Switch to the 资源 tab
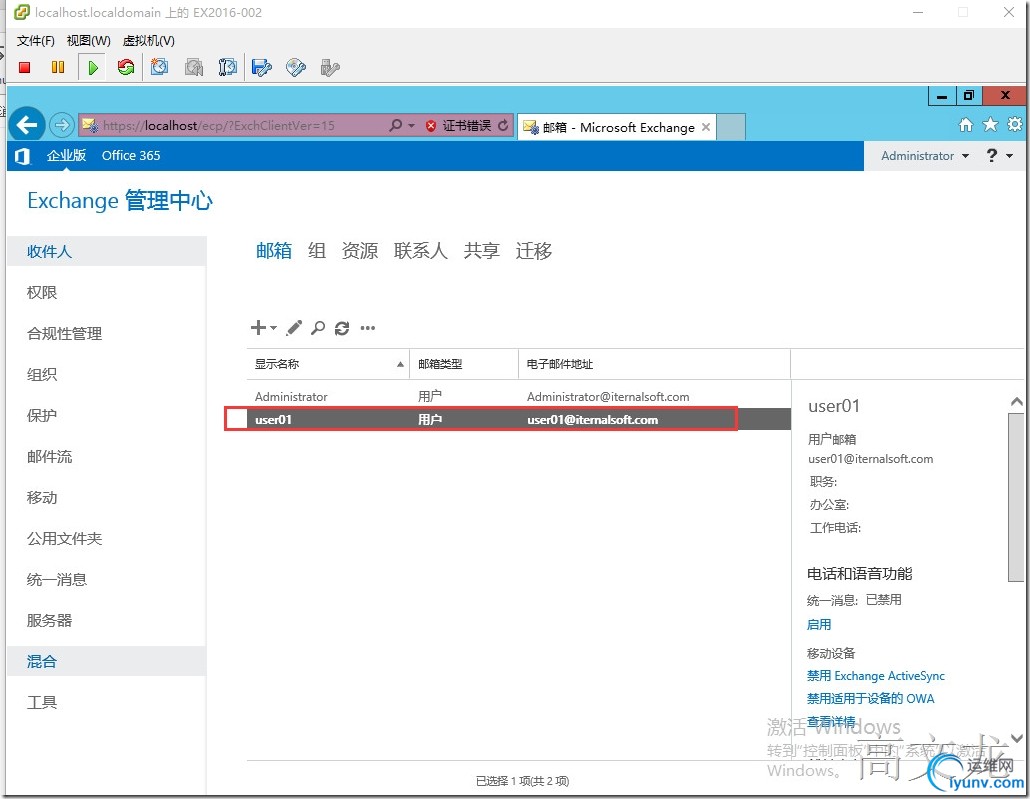Image resolution: width=1030 pixels, height=799 pixels. pos(359,250)
